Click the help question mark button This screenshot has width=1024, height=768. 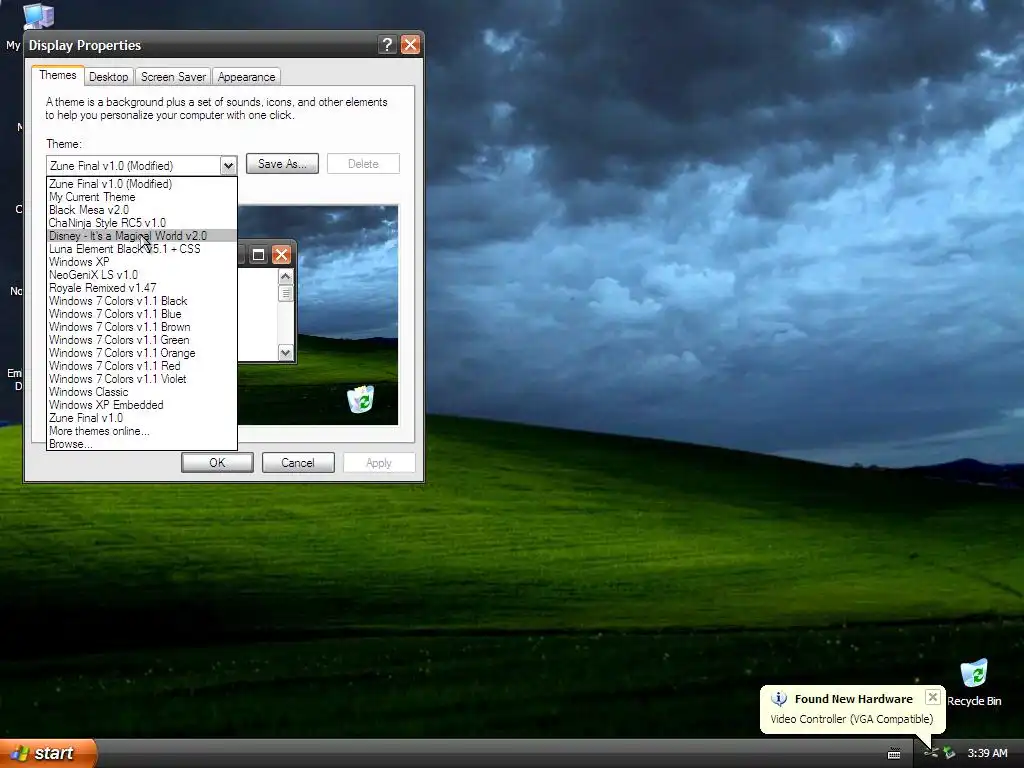click(387, 44)
